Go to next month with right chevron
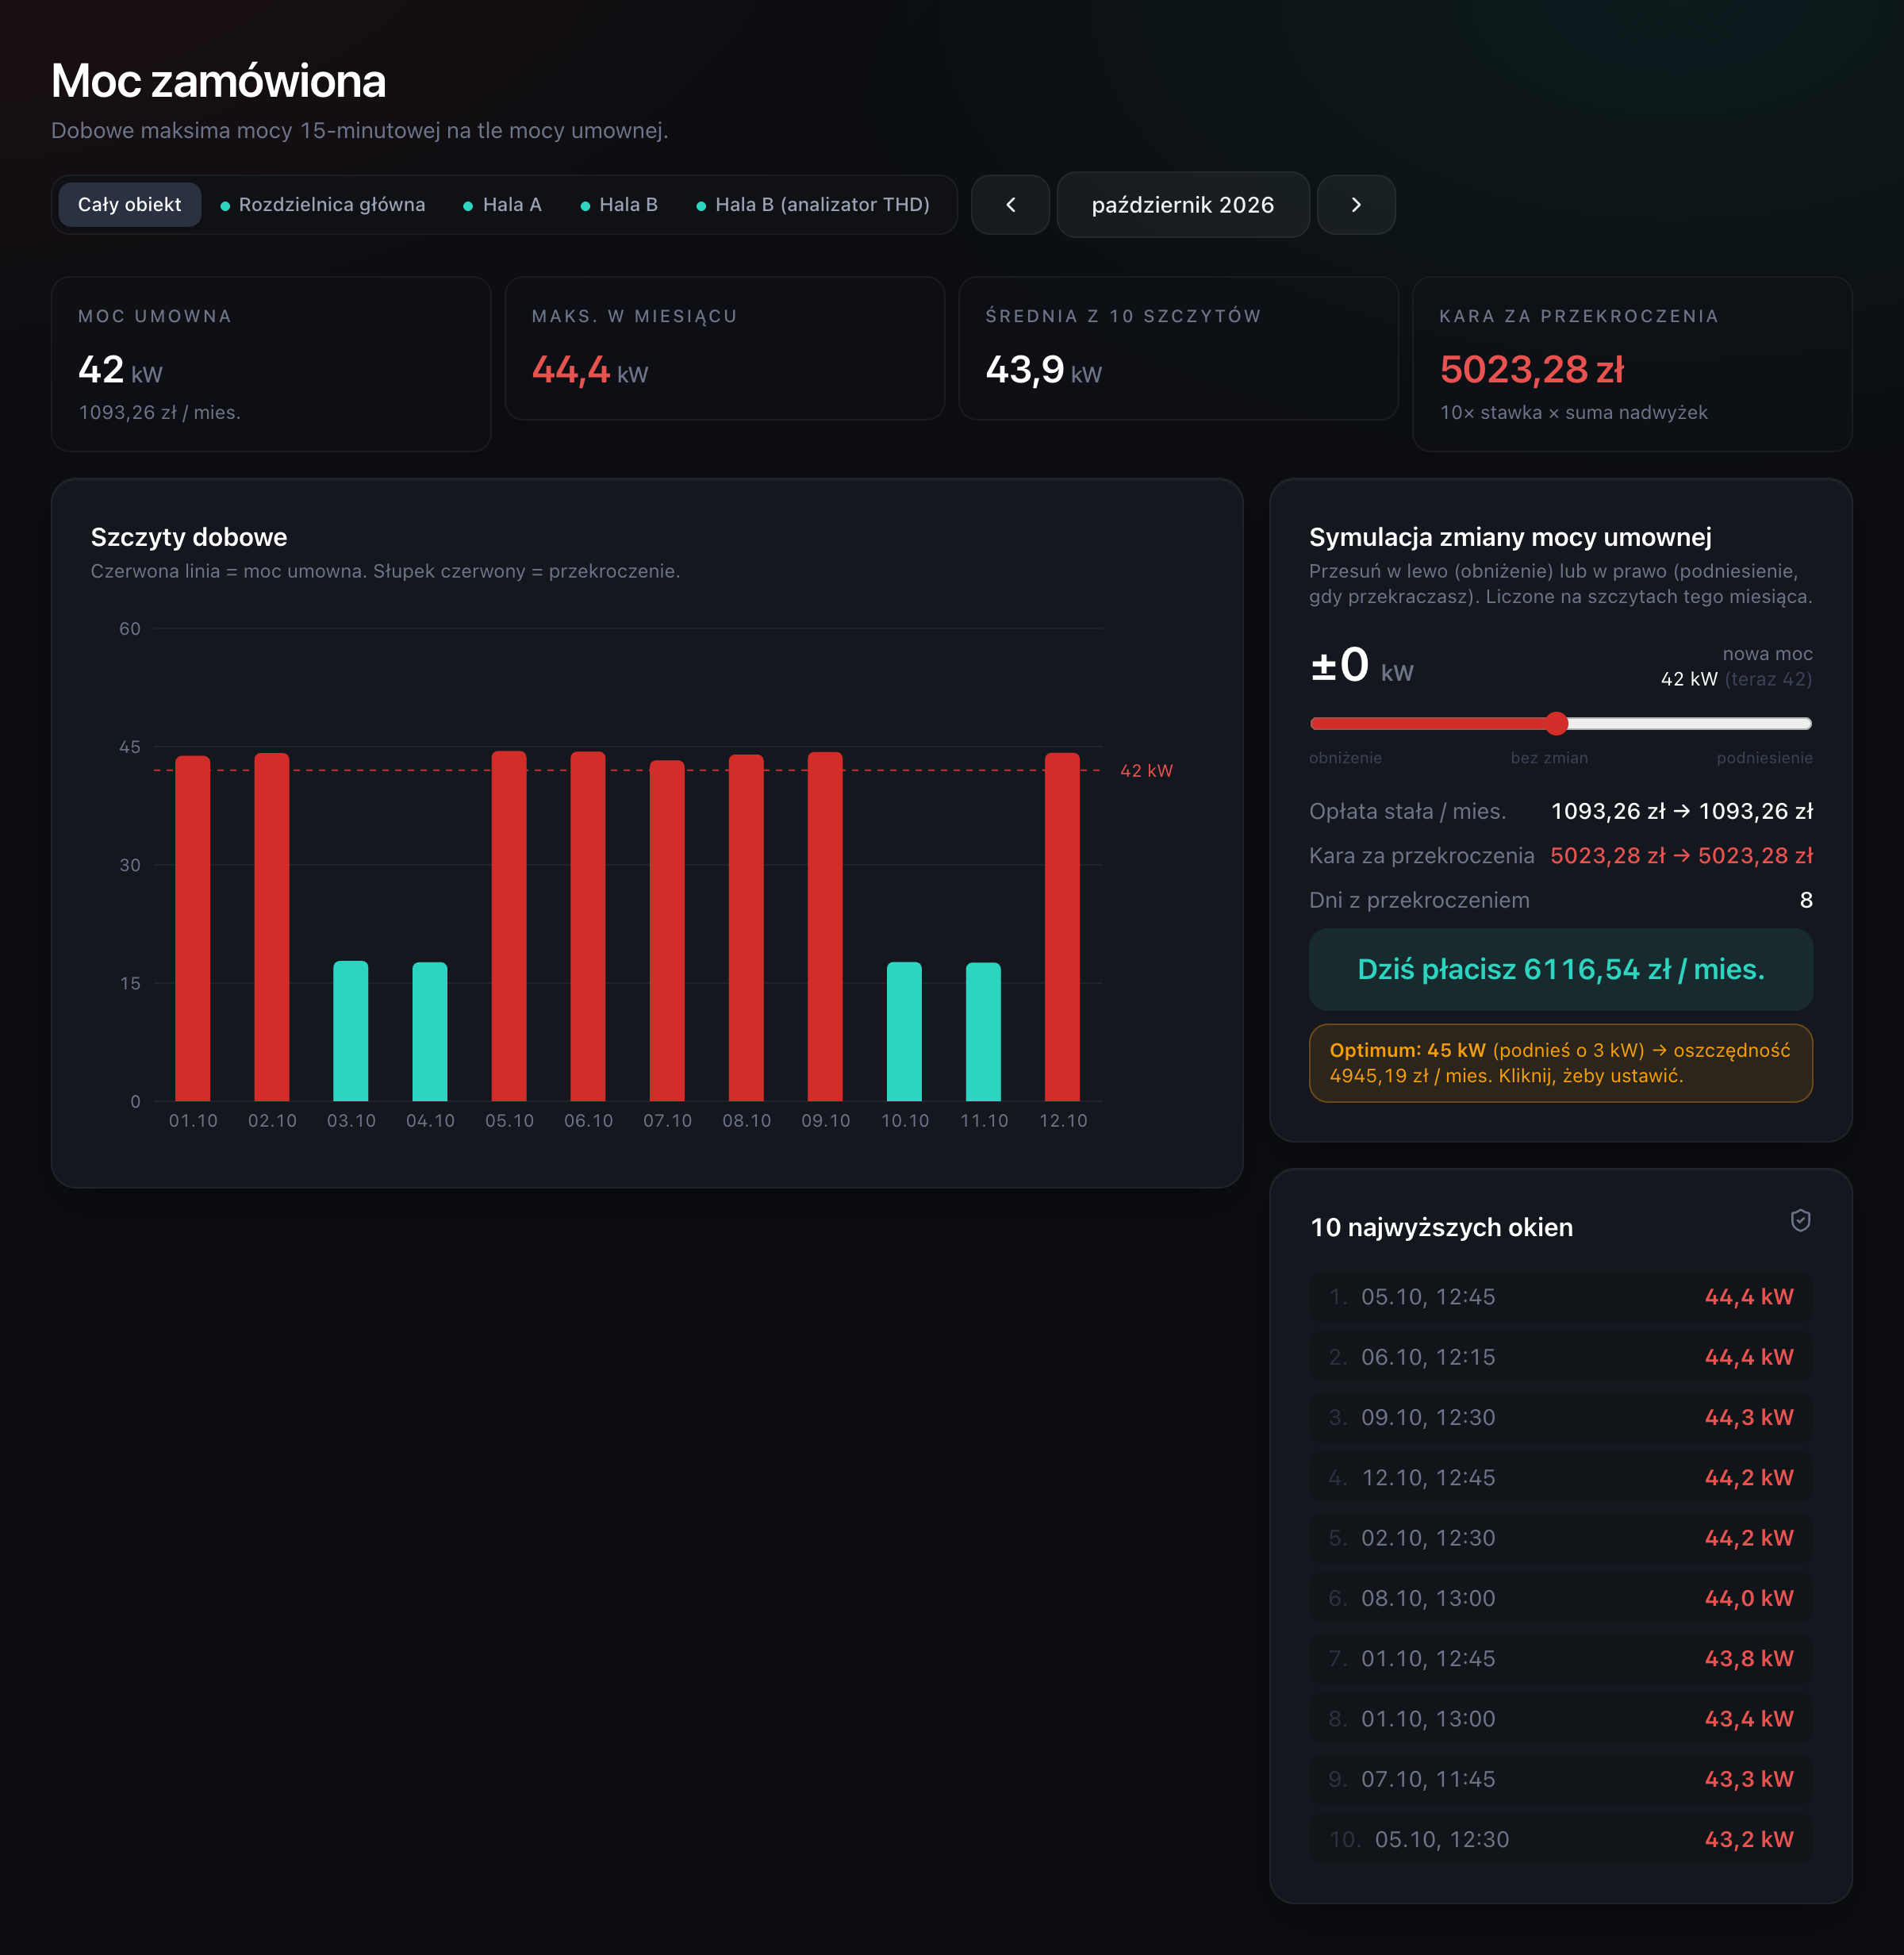Screen dimensions: 1904x1955 [x=1356, y=205]
